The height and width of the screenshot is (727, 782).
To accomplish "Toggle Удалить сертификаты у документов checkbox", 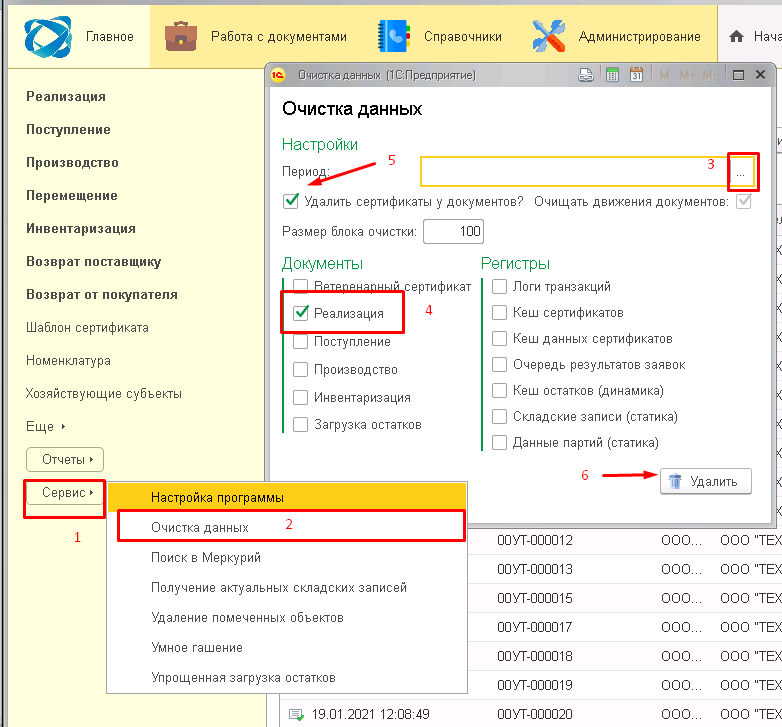I will 291,201.
